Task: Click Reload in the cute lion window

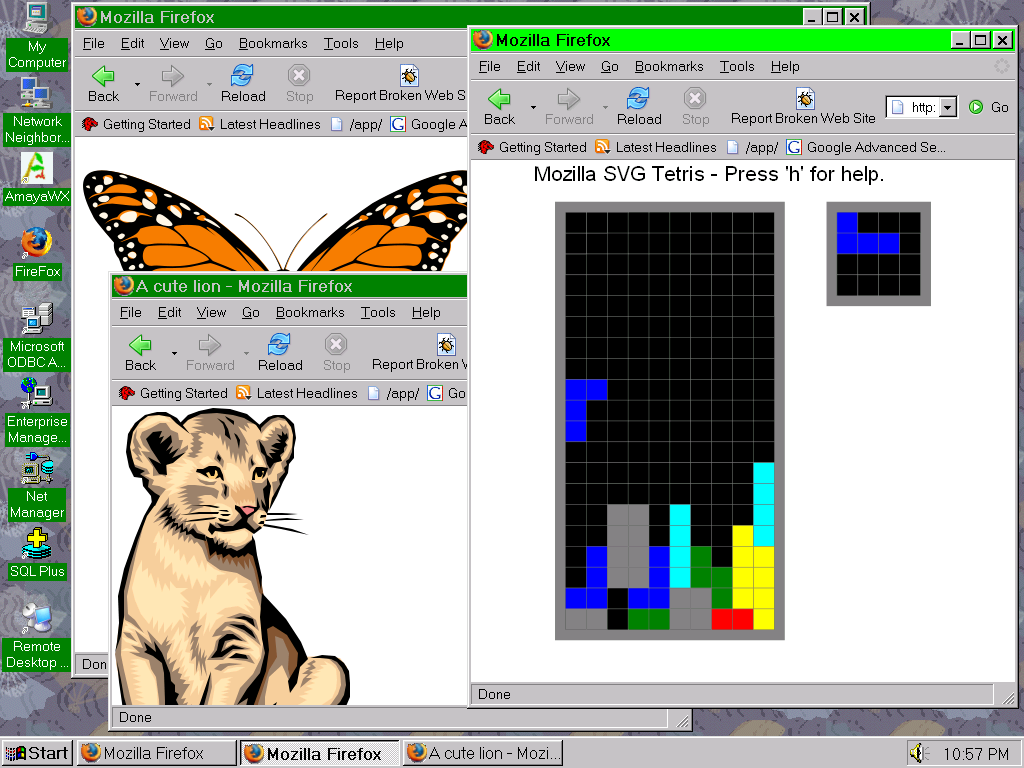Action: [x=280, y=345]
